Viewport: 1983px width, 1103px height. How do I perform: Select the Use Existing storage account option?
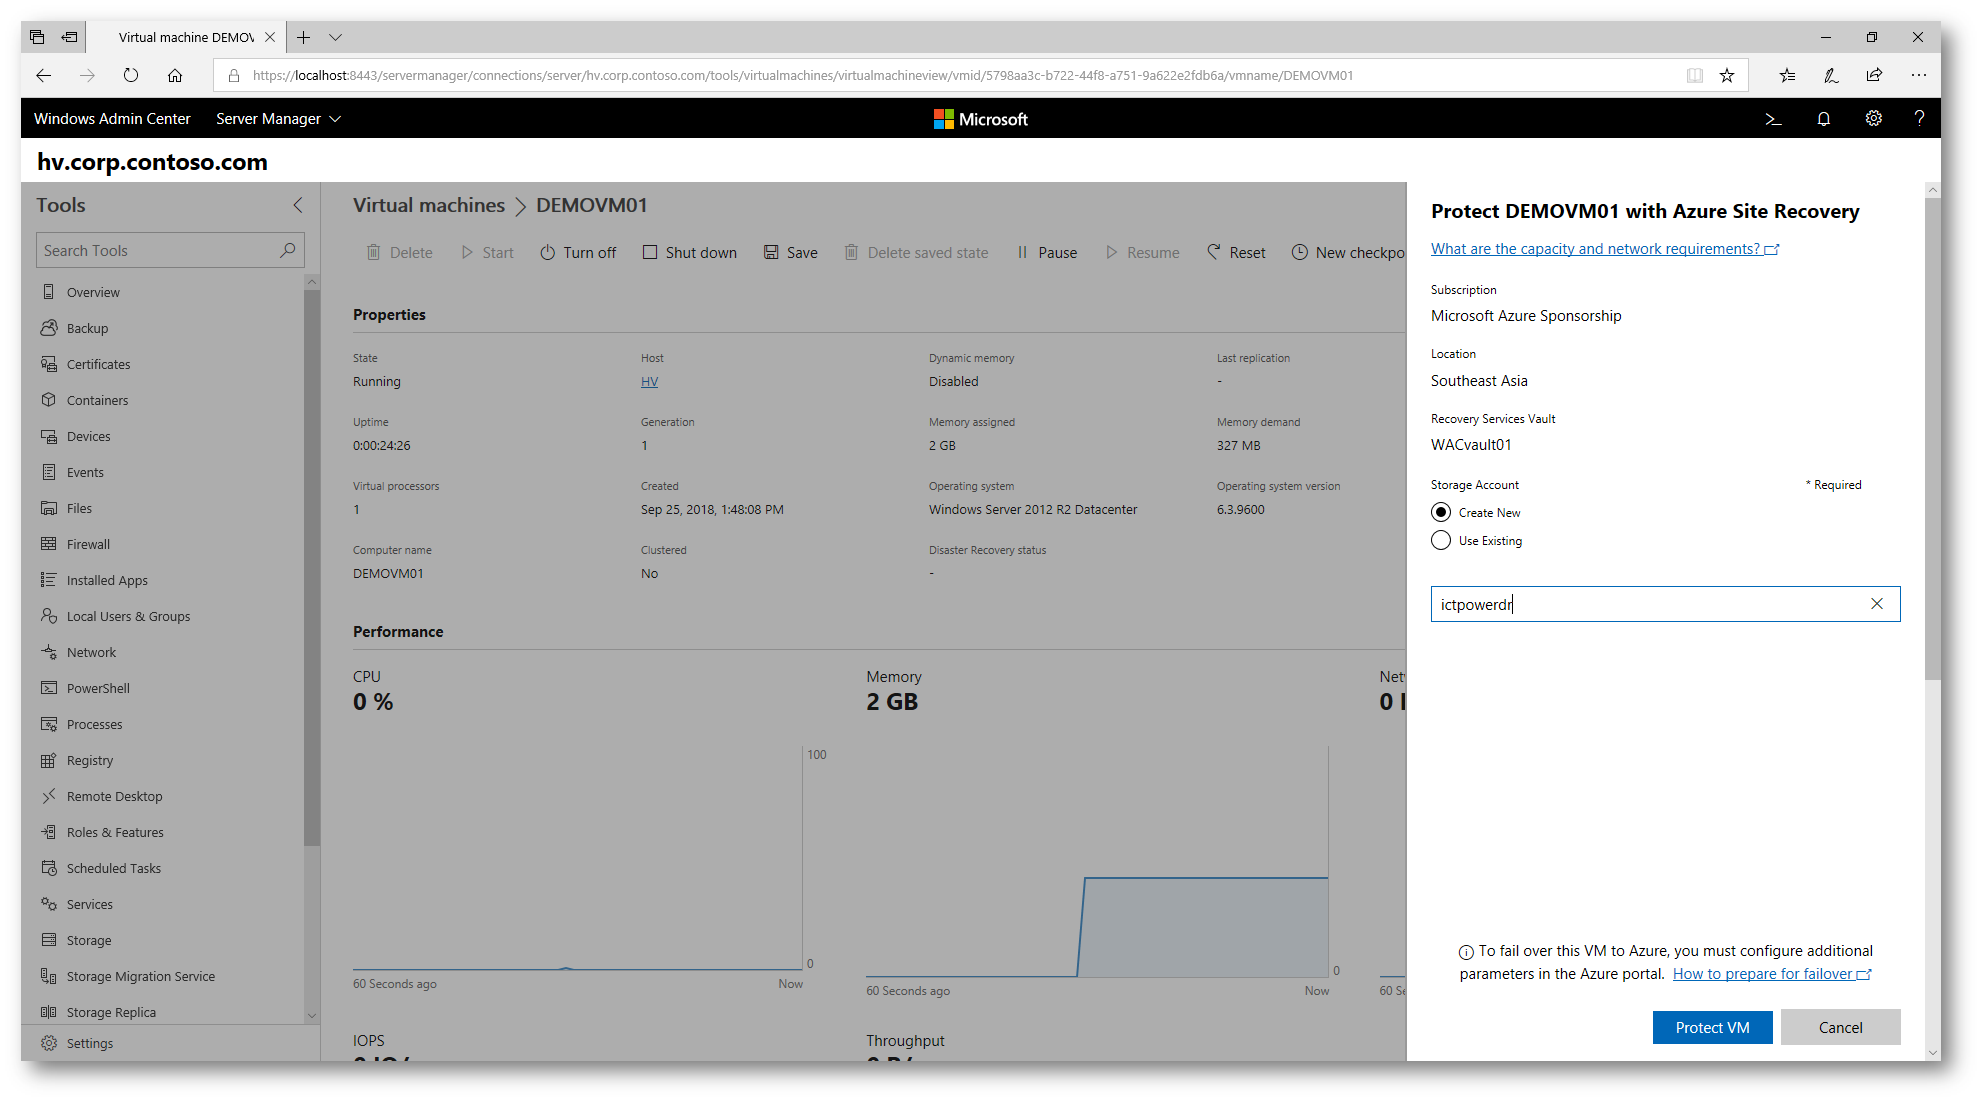[1441, 540]
